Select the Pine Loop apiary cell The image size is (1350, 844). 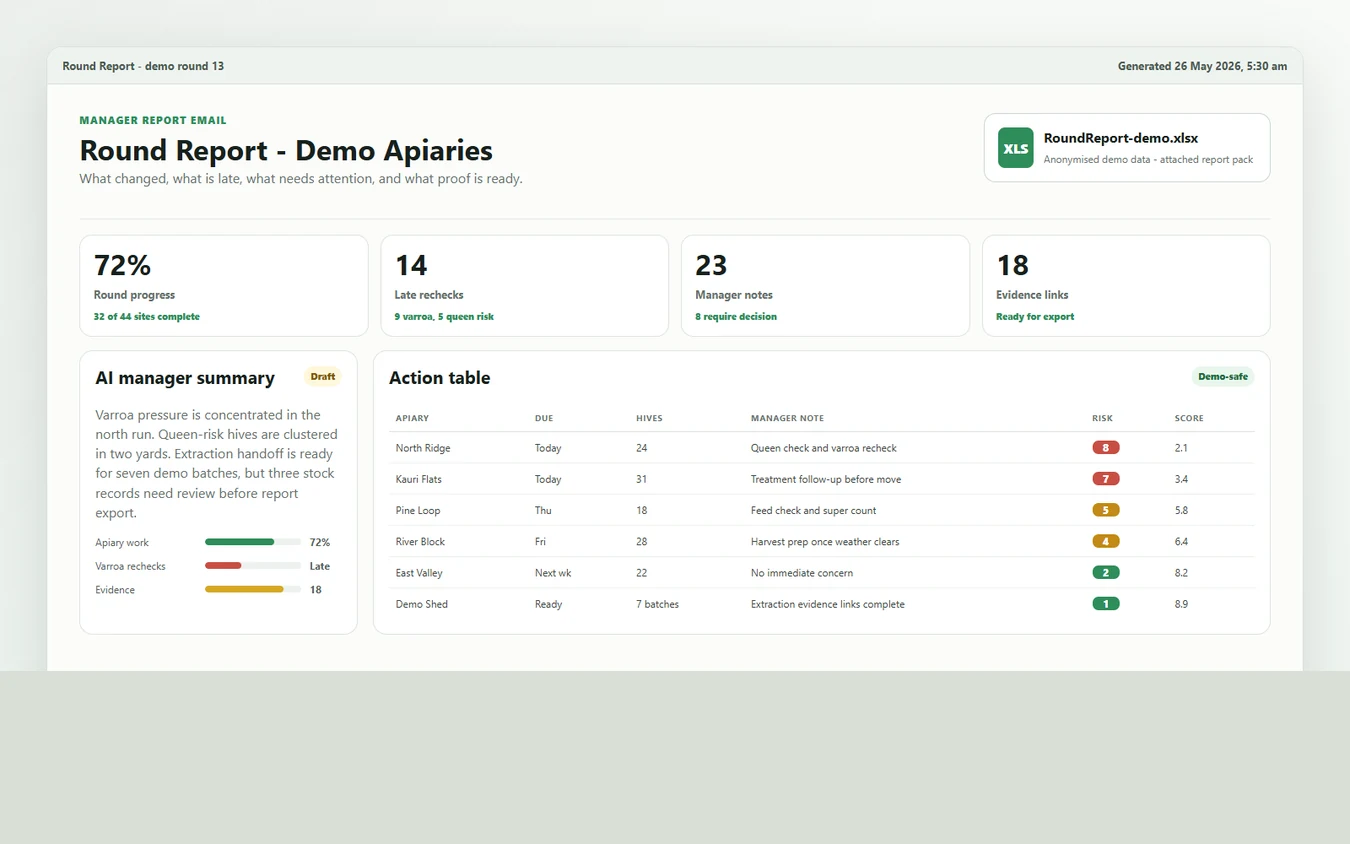coord(418,510)
